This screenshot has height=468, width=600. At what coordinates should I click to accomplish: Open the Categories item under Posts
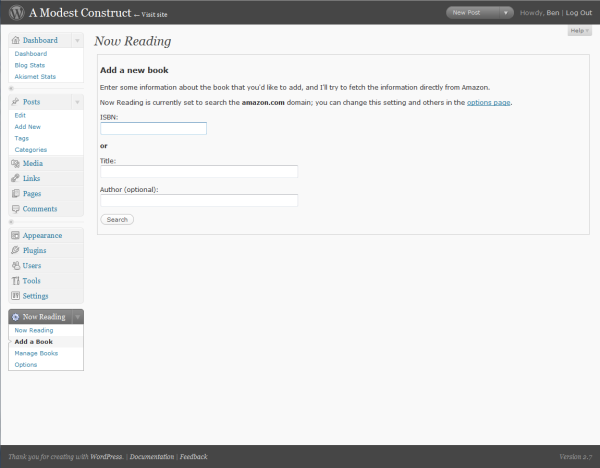pyautogui.click(x=30, y=149)
